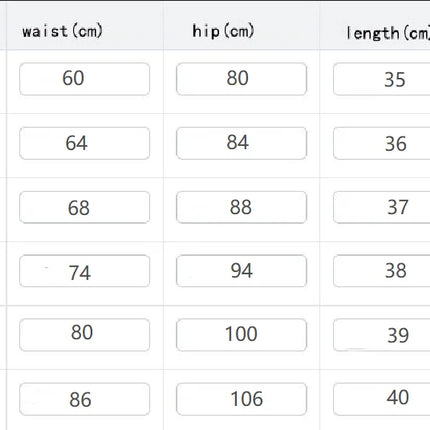Focus the waist field showing 74

pos(85,271)
